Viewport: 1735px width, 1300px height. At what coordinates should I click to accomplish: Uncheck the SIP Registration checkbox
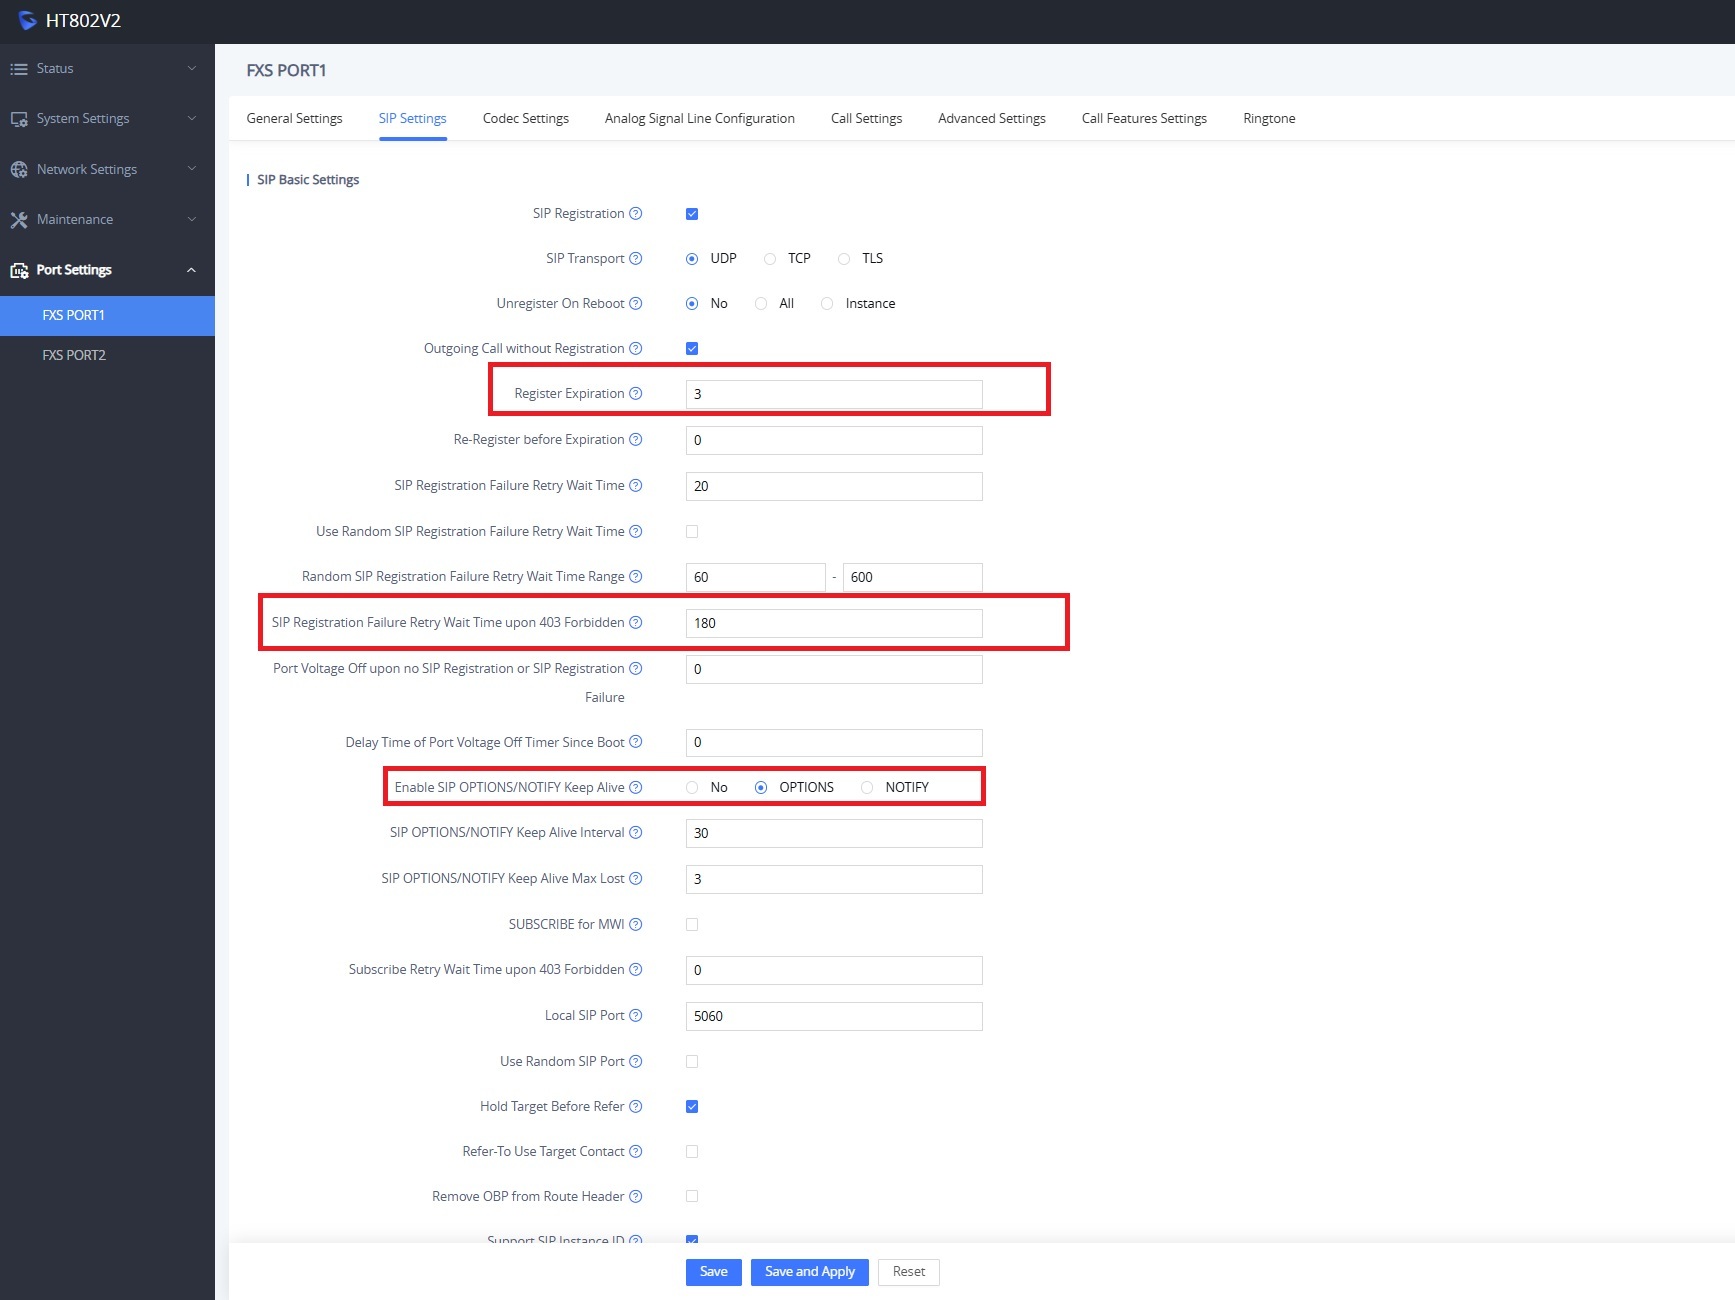(692, 214)
